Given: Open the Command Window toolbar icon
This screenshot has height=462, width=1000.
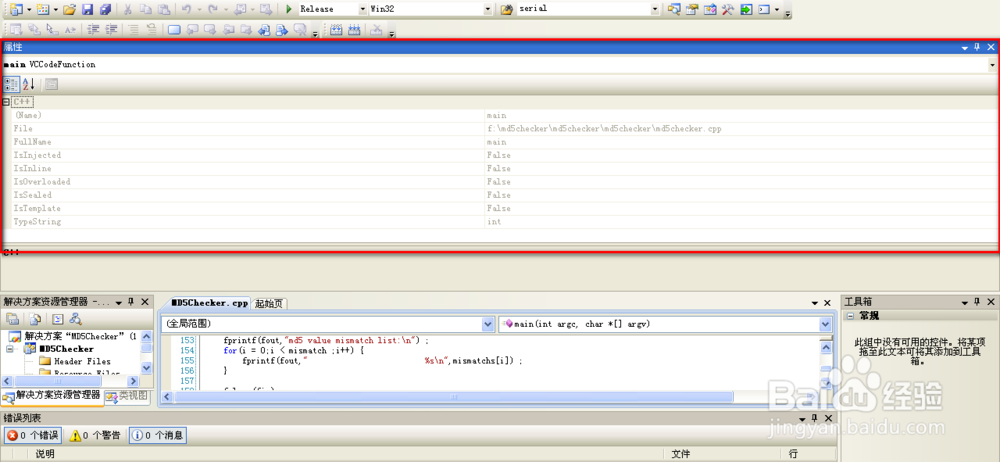Looking at the screenshot, I should (x=763, y=9).
